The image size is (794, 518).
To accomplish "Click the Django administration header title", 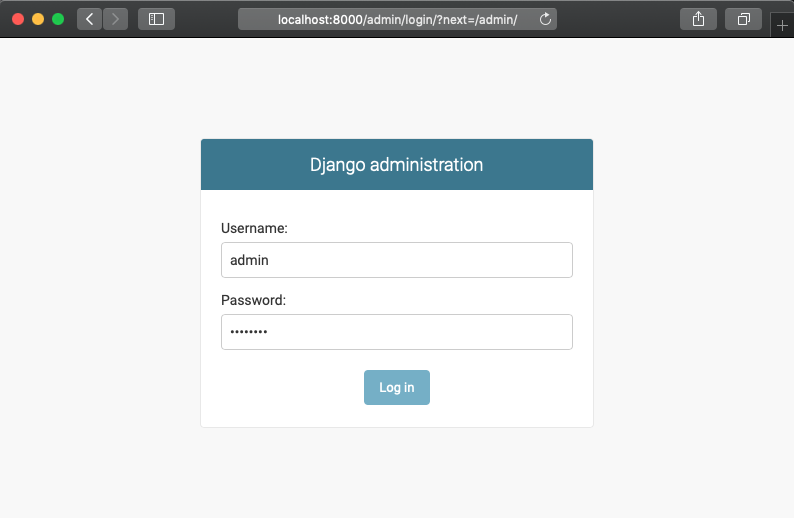I will 396,165.
